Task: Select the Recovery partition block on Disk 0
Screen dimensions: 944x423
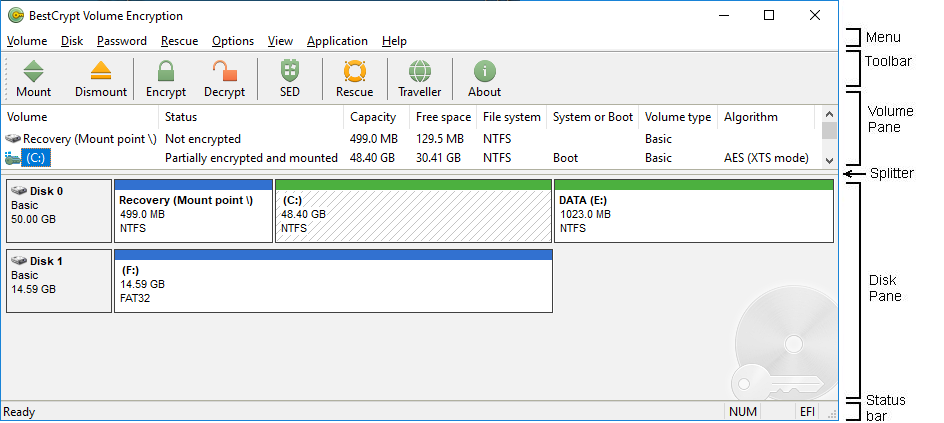Action: click(x=193, y=211)
